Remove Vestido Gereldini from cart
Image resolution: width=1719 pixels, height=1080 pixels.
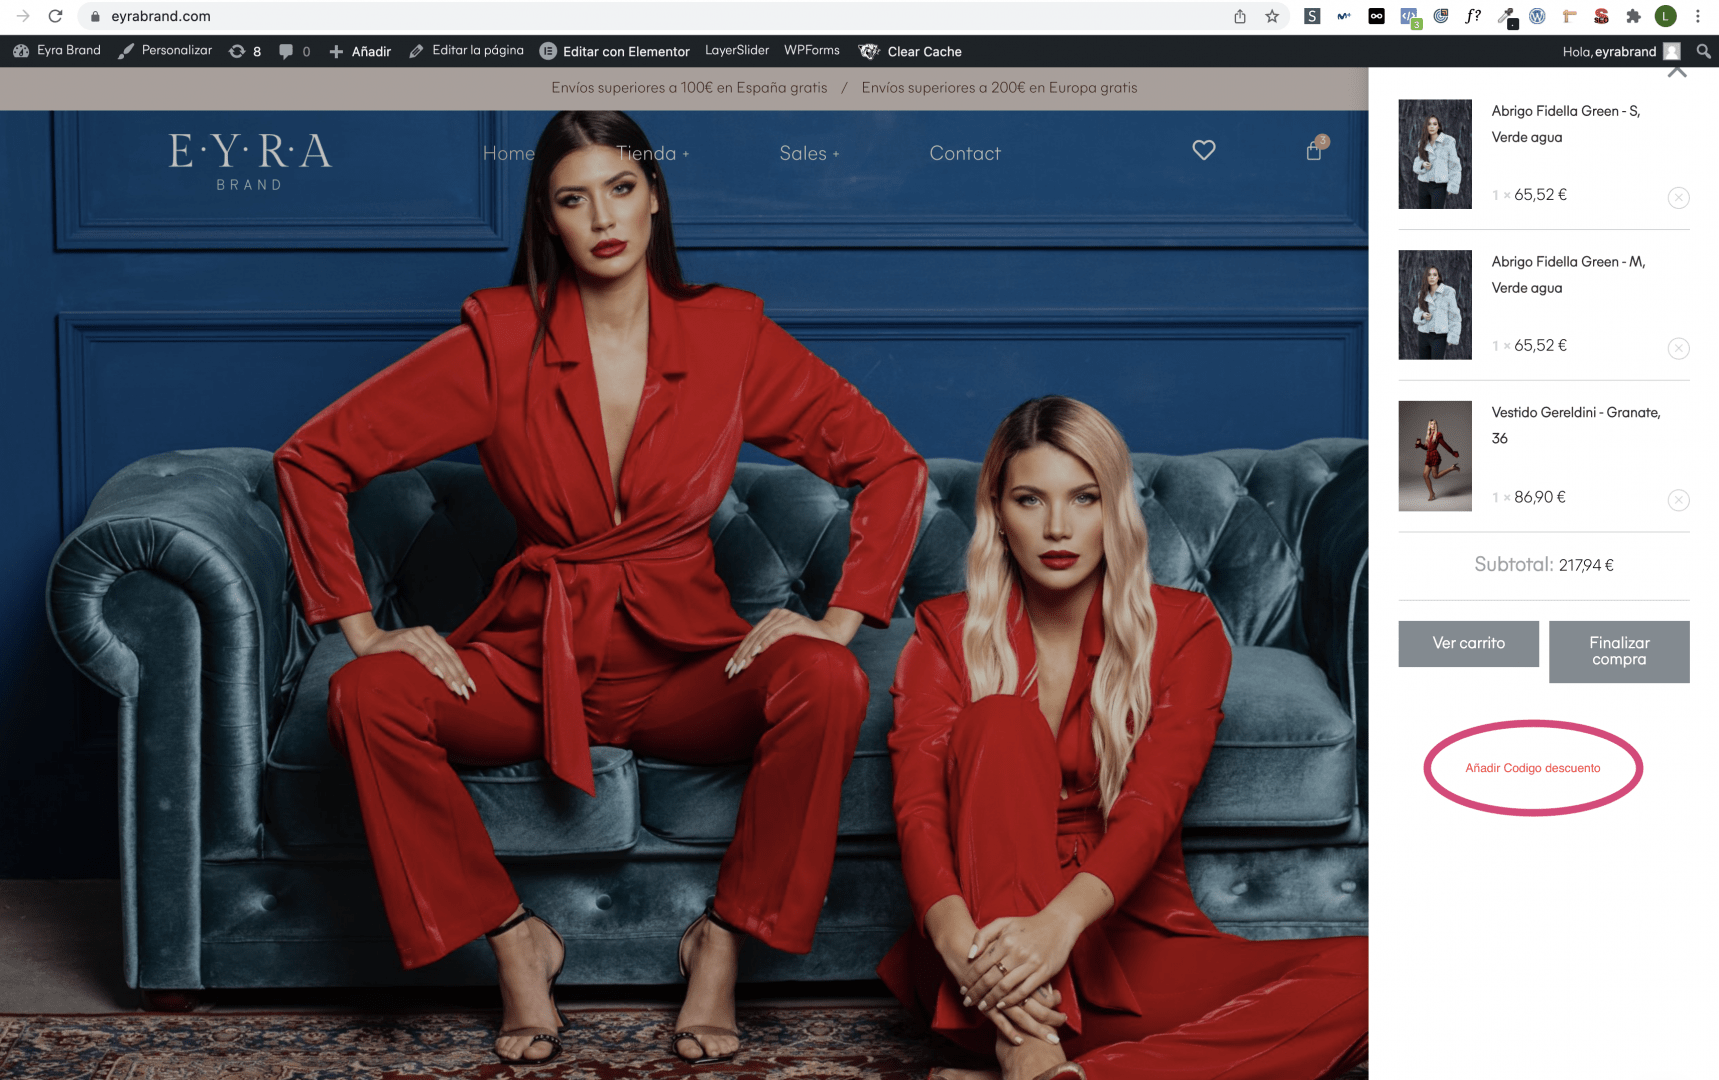(1678, 500)
